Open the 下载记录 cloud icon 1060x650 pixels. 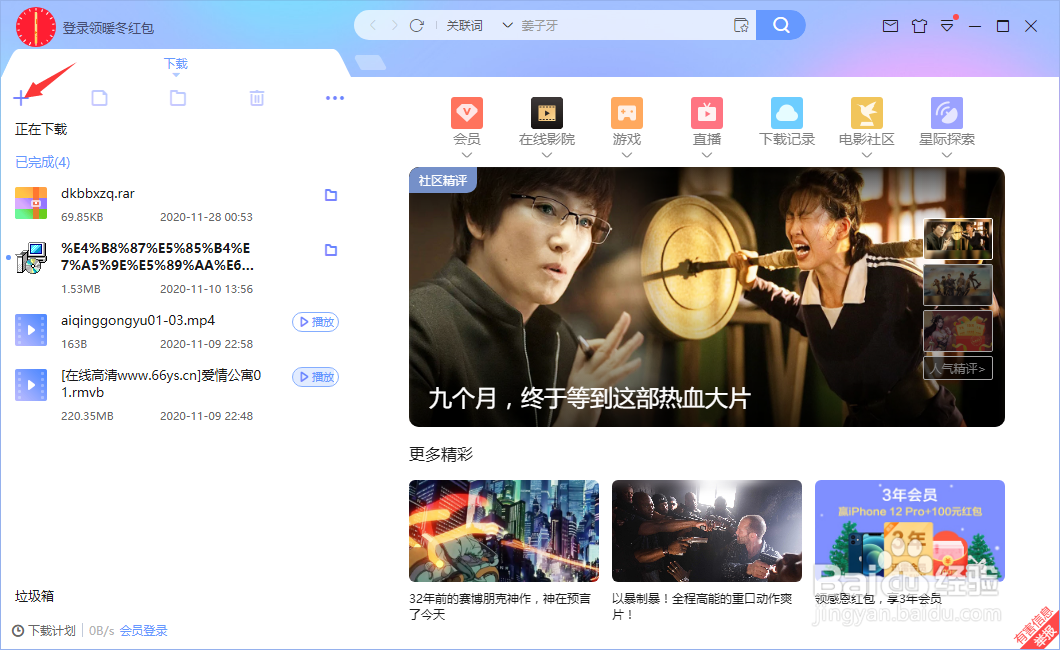pos(787,113)
